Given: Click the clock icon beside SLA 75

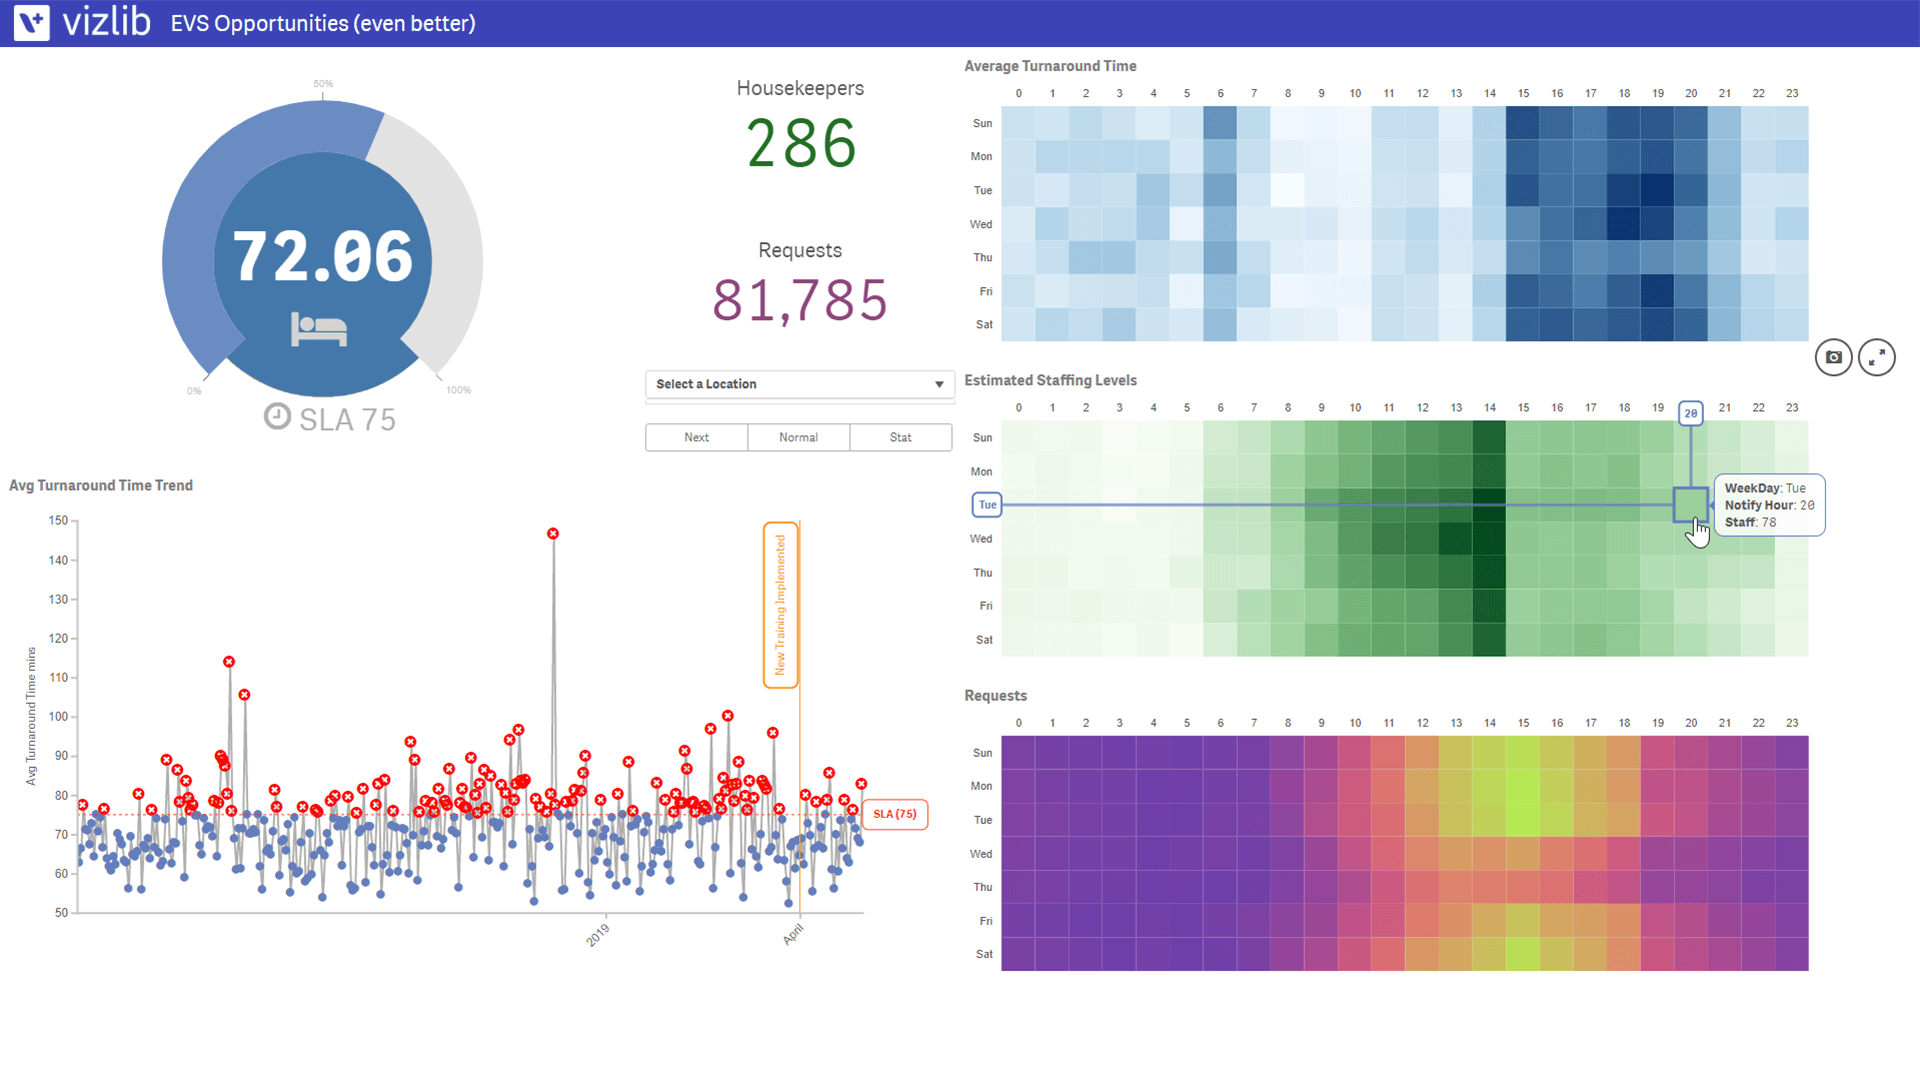Looking at the screenshot, I should [x=277, y=416].
